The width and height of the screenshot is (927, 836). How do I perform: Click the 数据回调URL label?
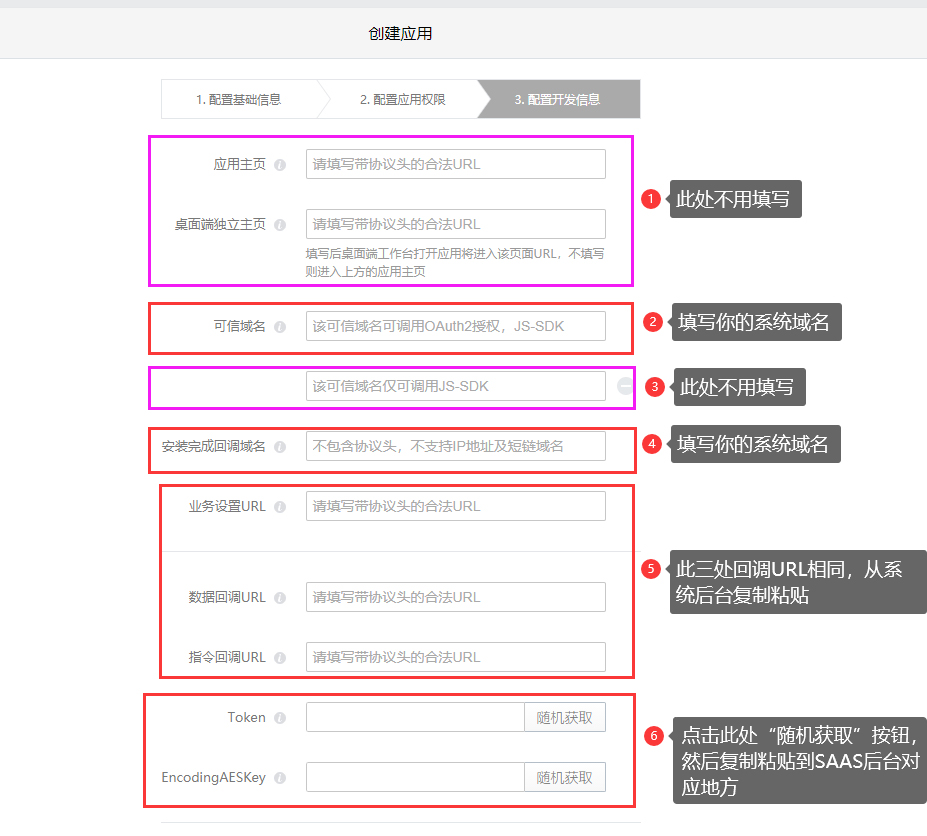[x=227, y=597]
